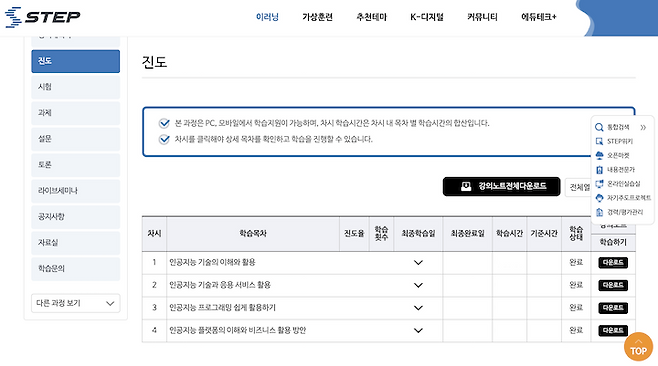658x366 pixels.
Task: Open the K-디지털 top menu
Action: (x=427, y=17)
